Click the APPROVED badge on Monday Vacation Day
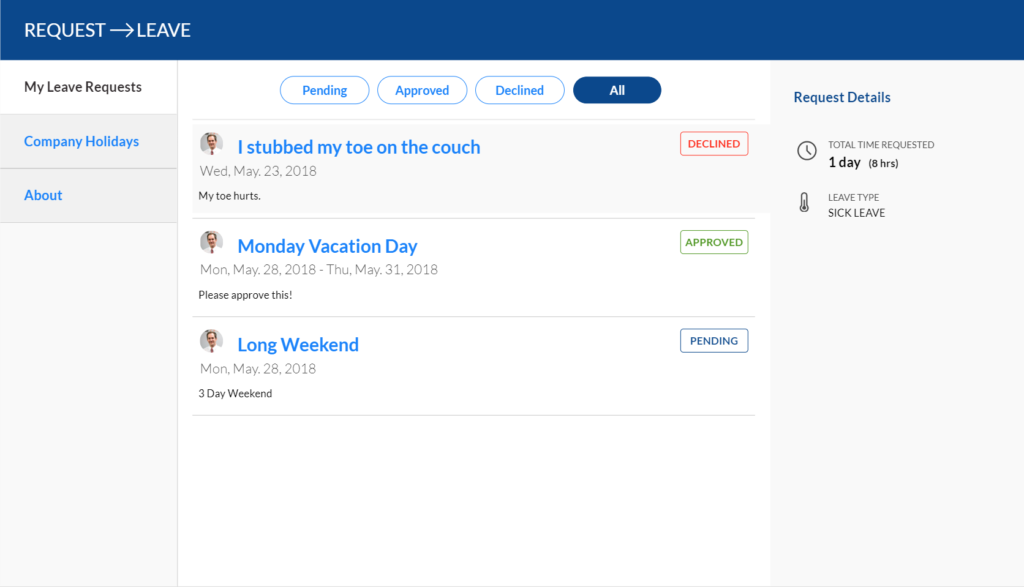This screenshot has width=1024, height=587. (x=713, y=241)
